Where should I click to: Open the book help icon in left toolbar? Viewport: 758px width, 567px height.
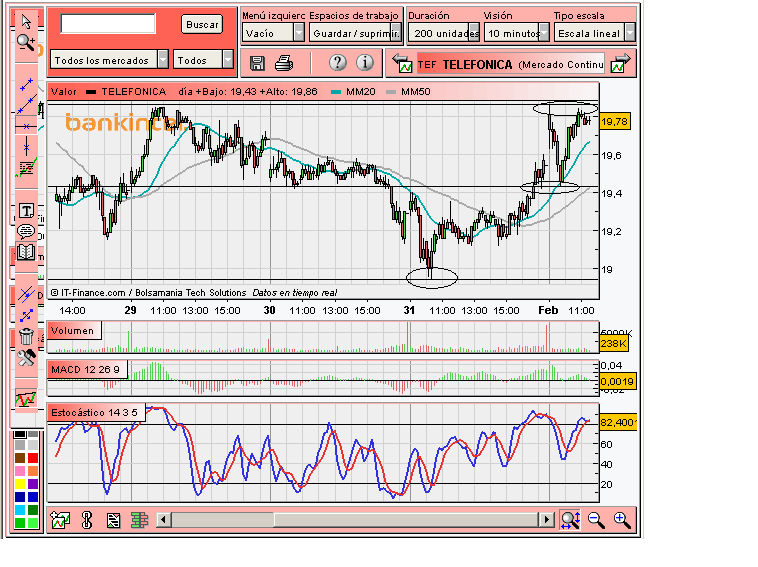point(26,252)
